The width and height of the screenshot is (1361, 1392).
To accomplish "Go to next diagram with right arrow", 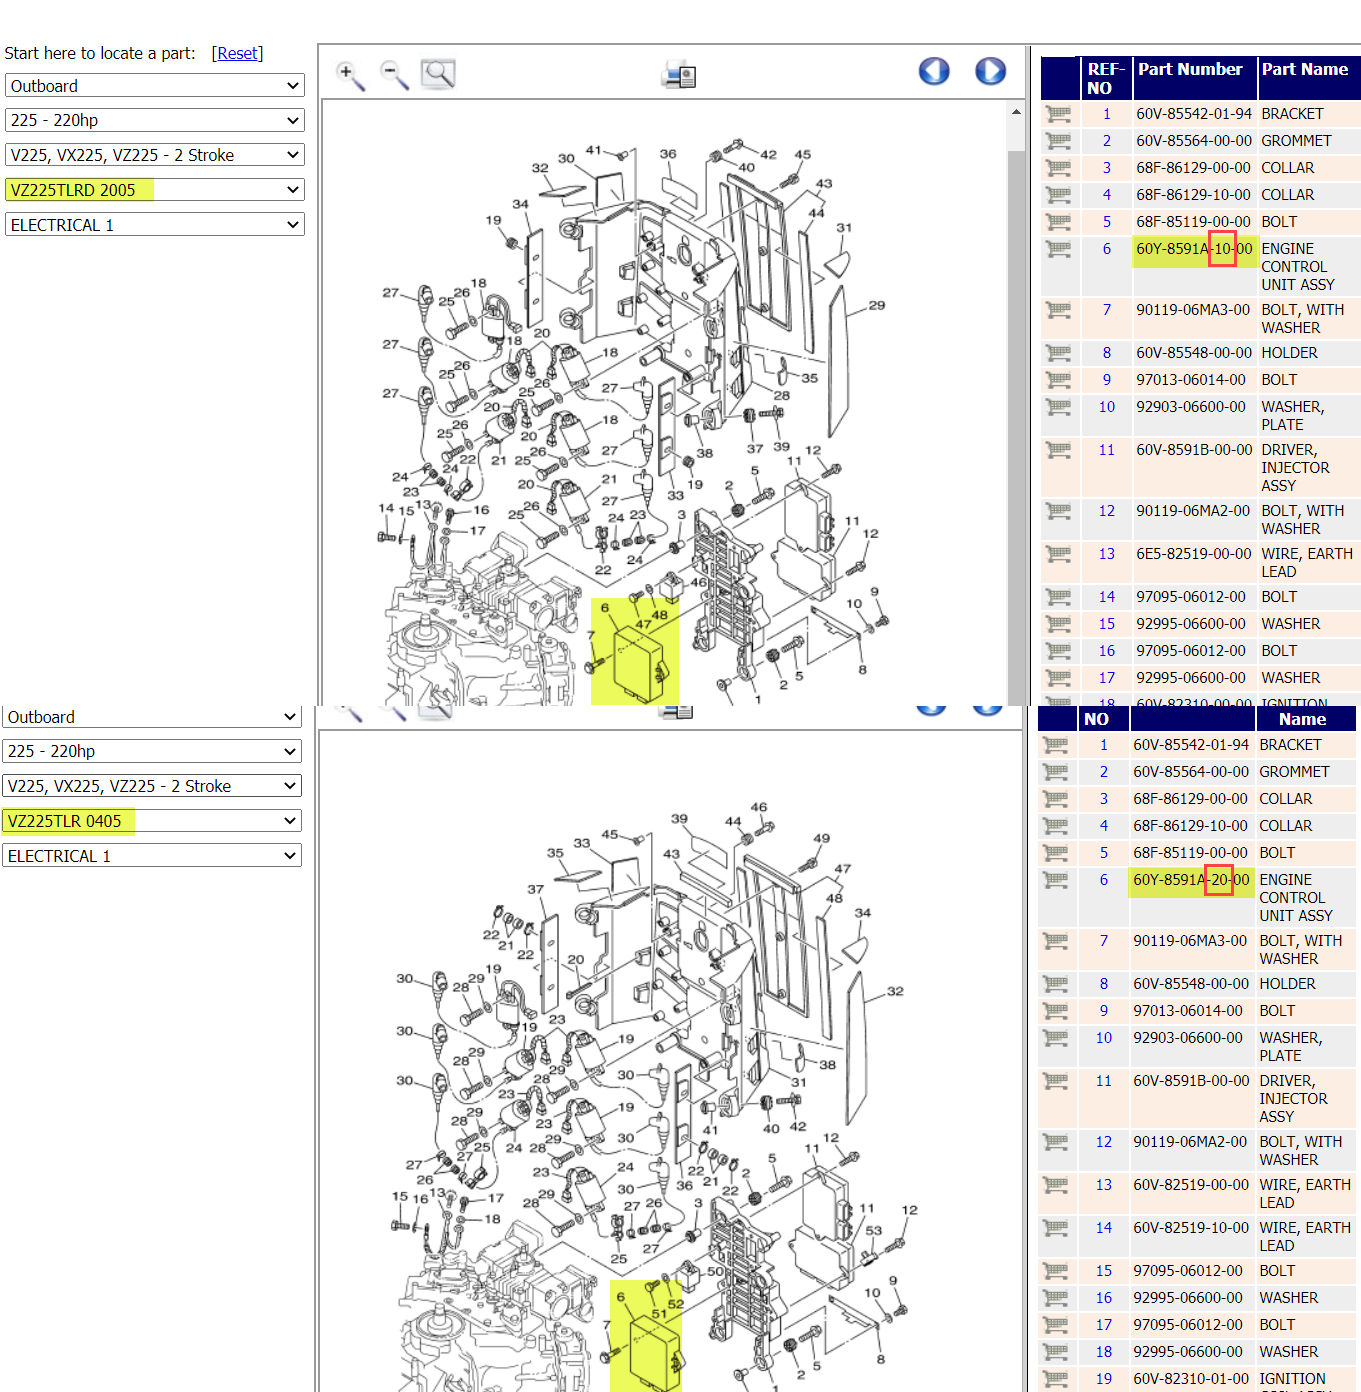I will pos(990,71).
